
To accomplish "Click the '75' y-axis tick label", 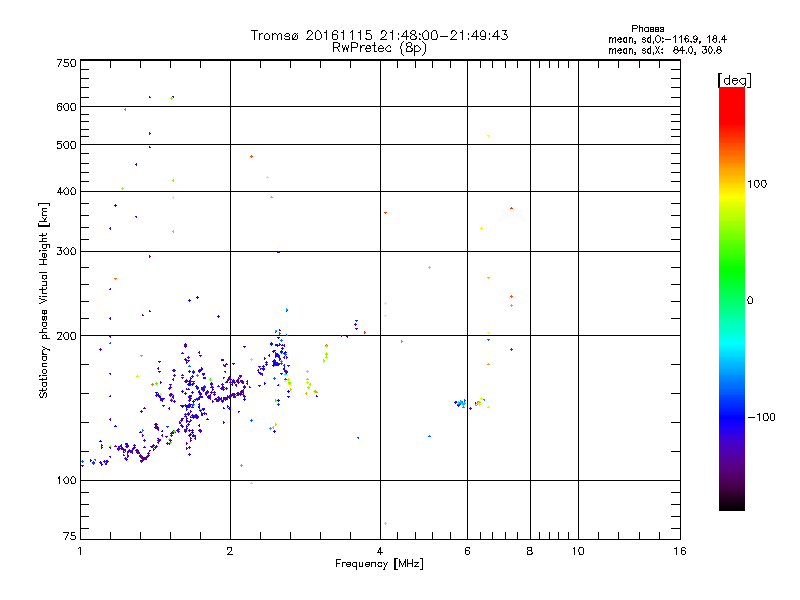I will coord(70,536).
